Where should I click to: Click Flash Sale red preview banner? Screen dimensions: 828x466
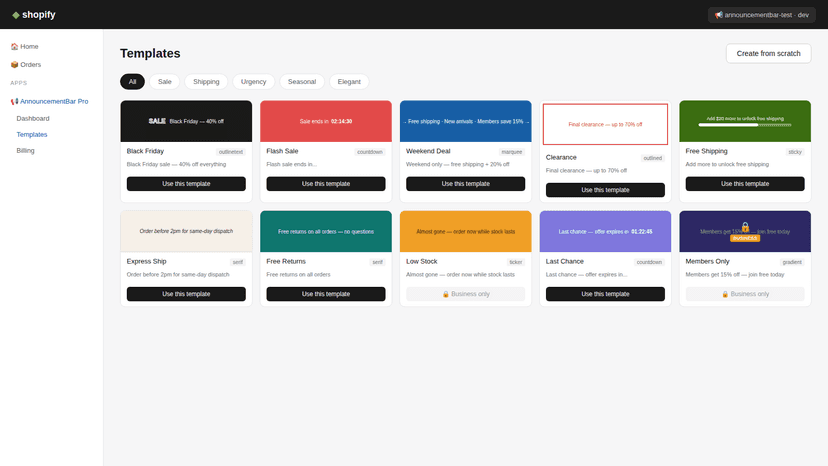pos(326,121)
